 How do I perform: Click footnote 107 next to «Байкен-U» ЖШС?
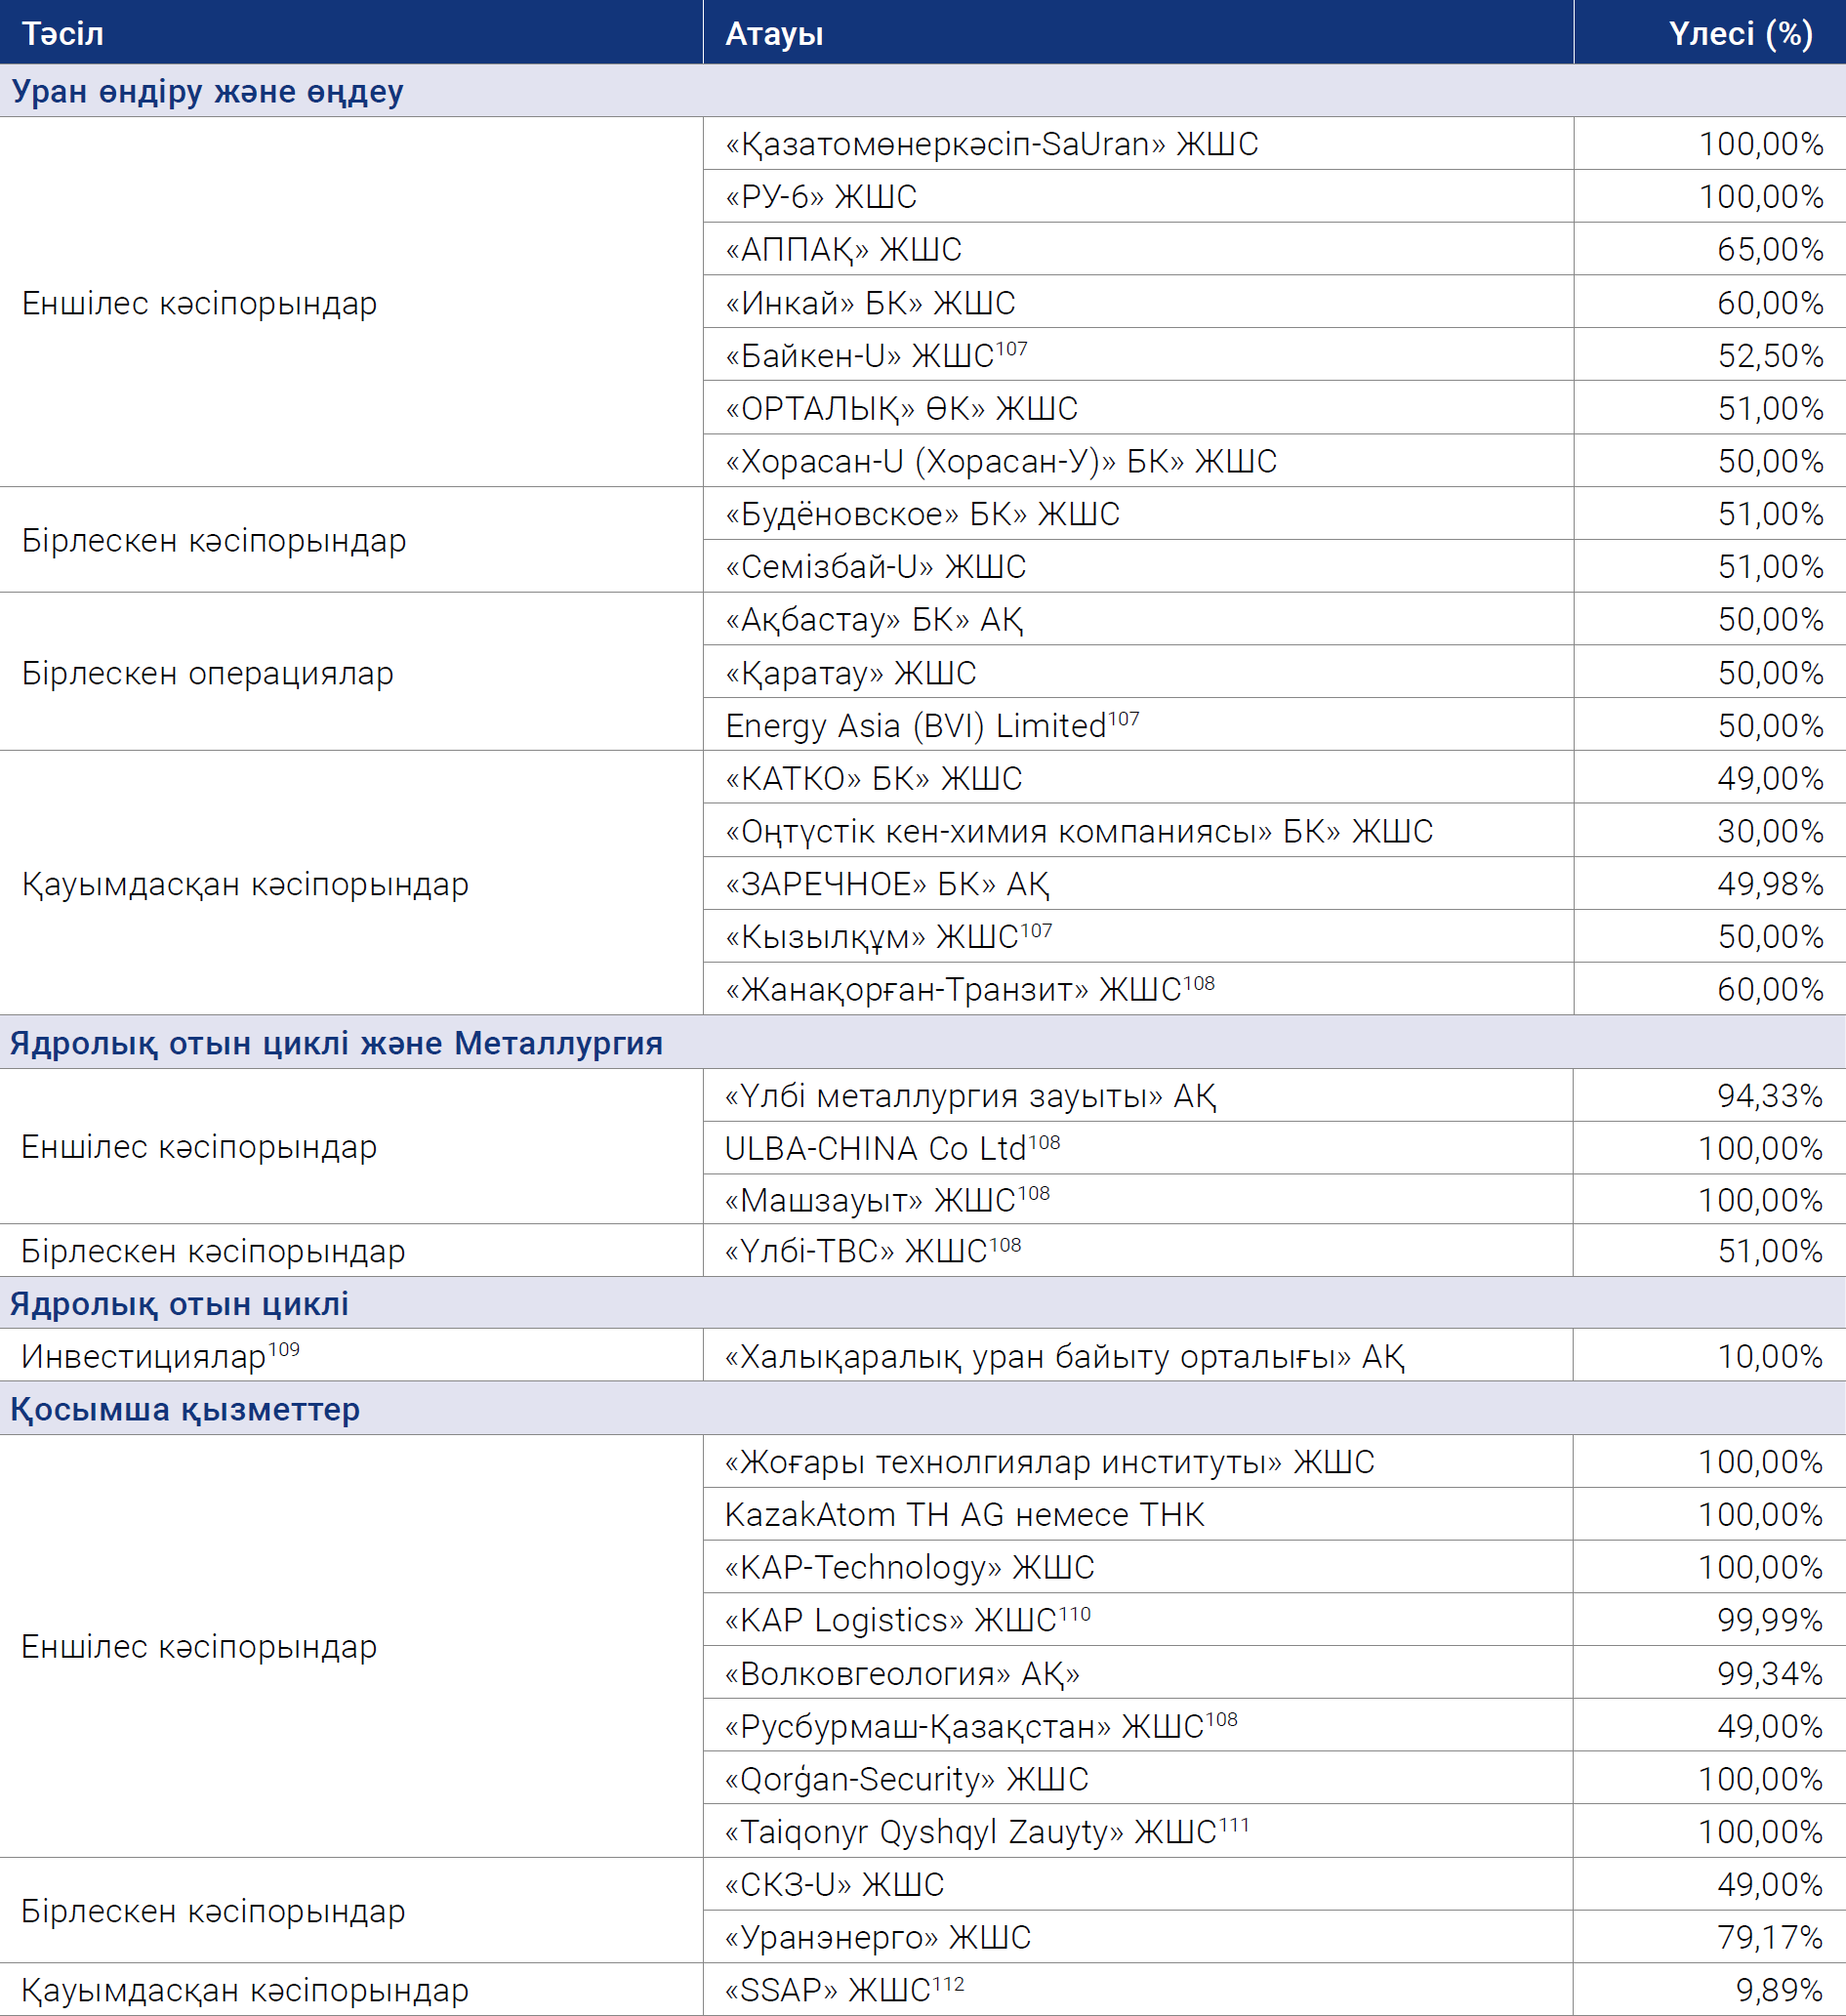pyautogui.click(x=1012, y=348)
